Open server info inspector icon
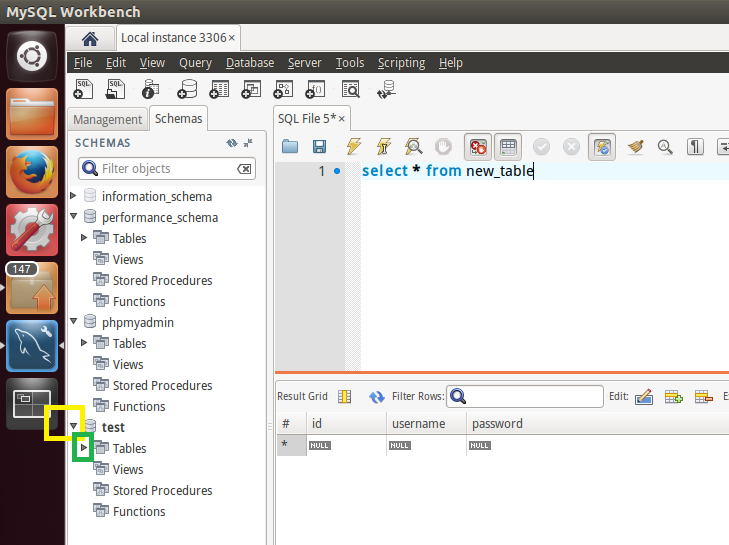Screen dimensions: 729x545 coord(150,89)
